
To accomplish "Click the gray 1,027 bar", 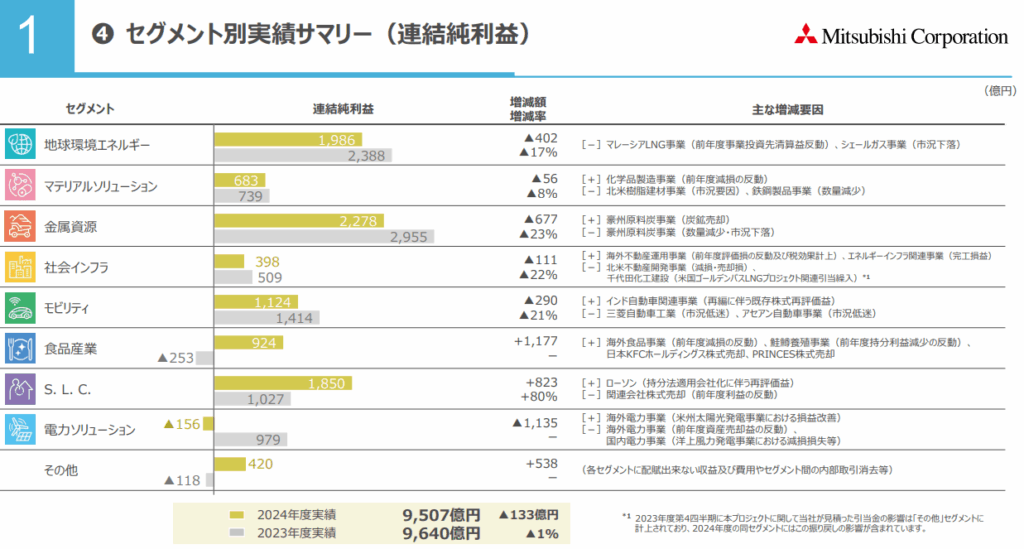I will coord(253,399).
